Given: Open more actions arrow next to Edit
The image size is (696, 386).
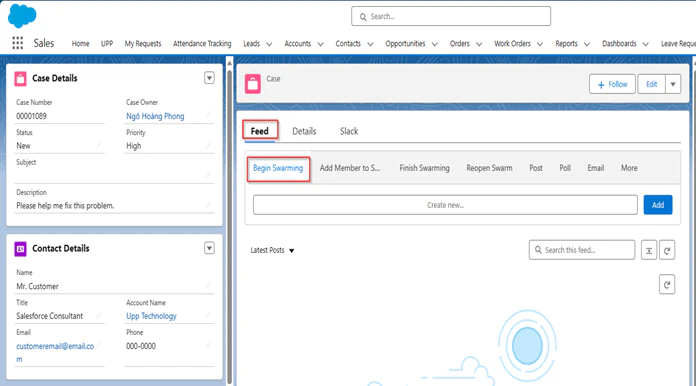Looking at the screenshot, I should [673, 84].
